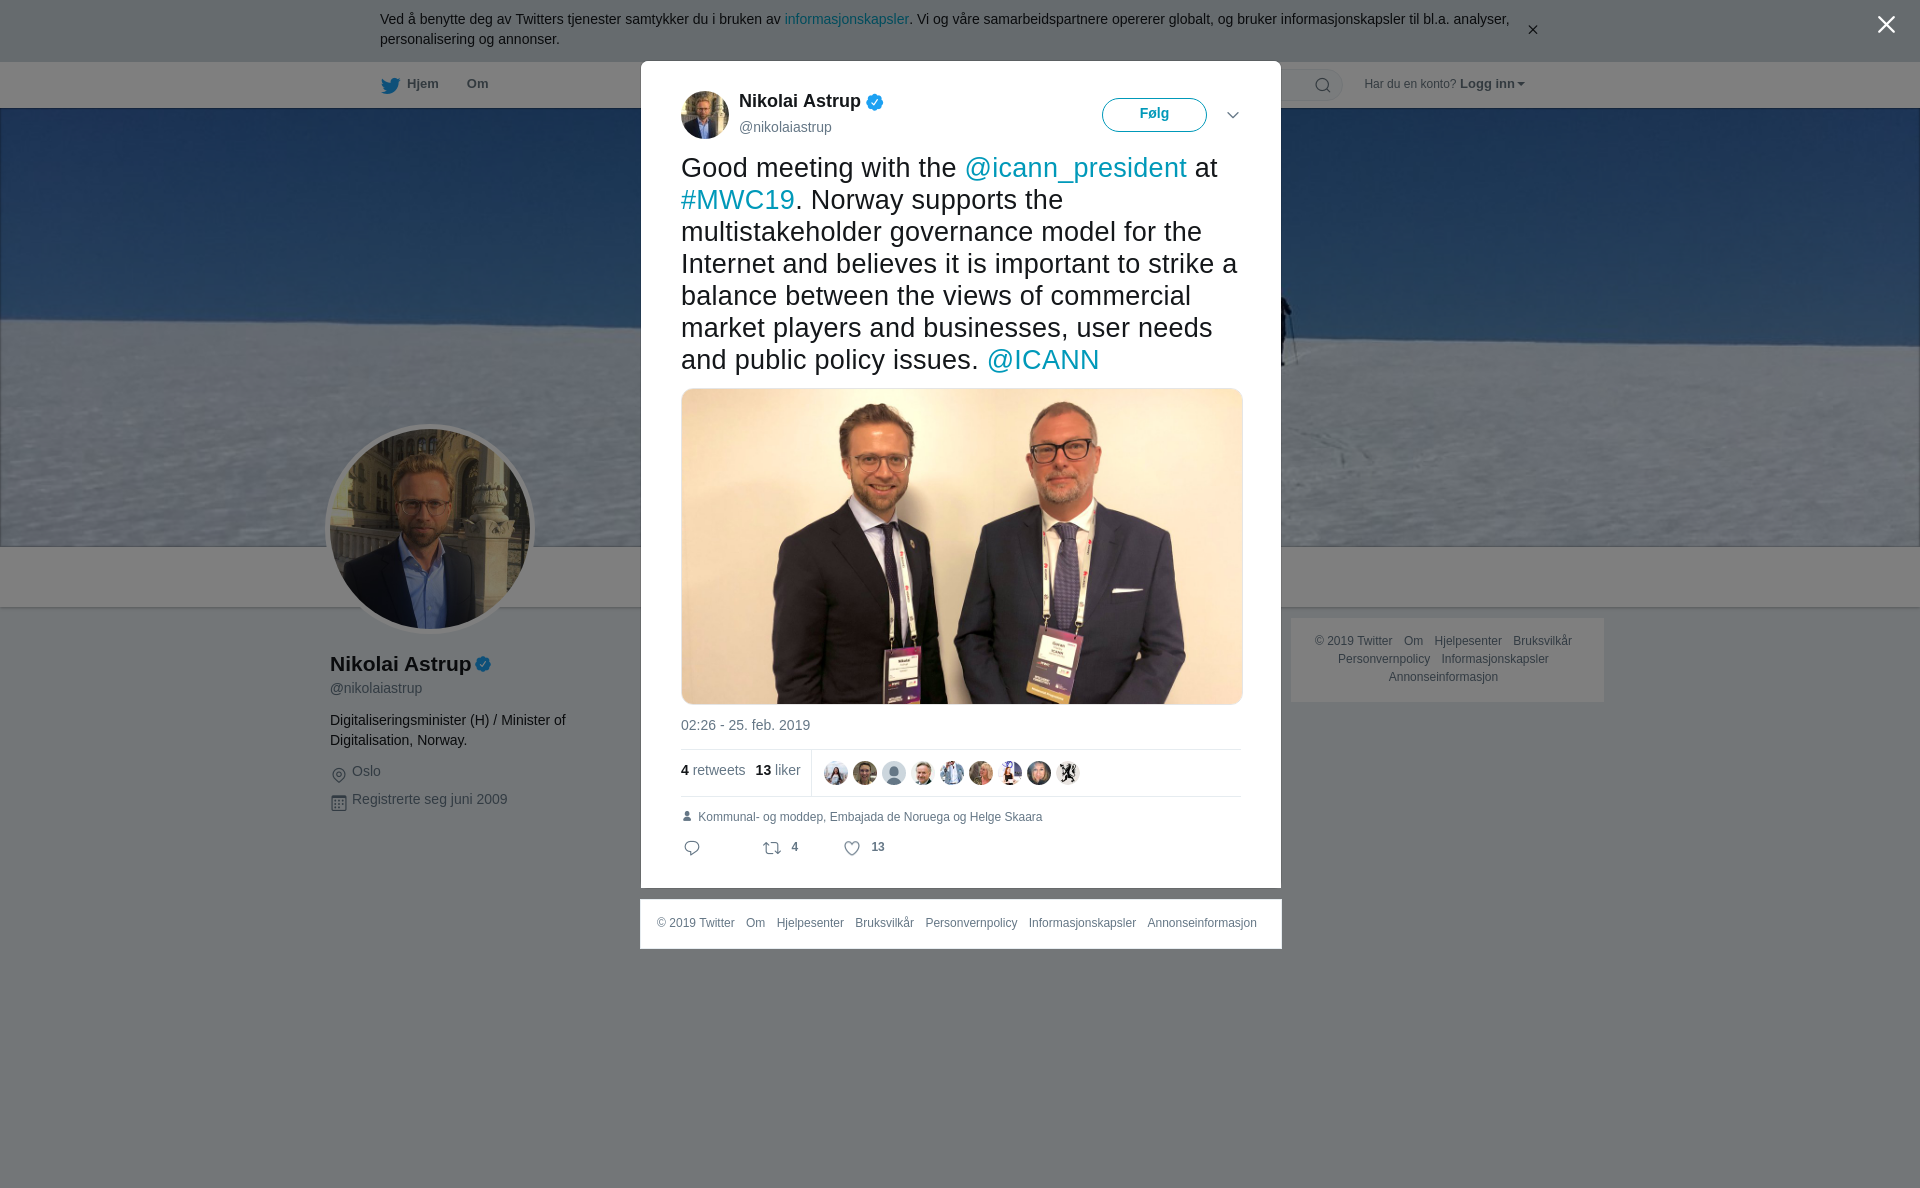View the 13 liker list
Viewport: 1920px width, 1188px height.
point(778,770)
